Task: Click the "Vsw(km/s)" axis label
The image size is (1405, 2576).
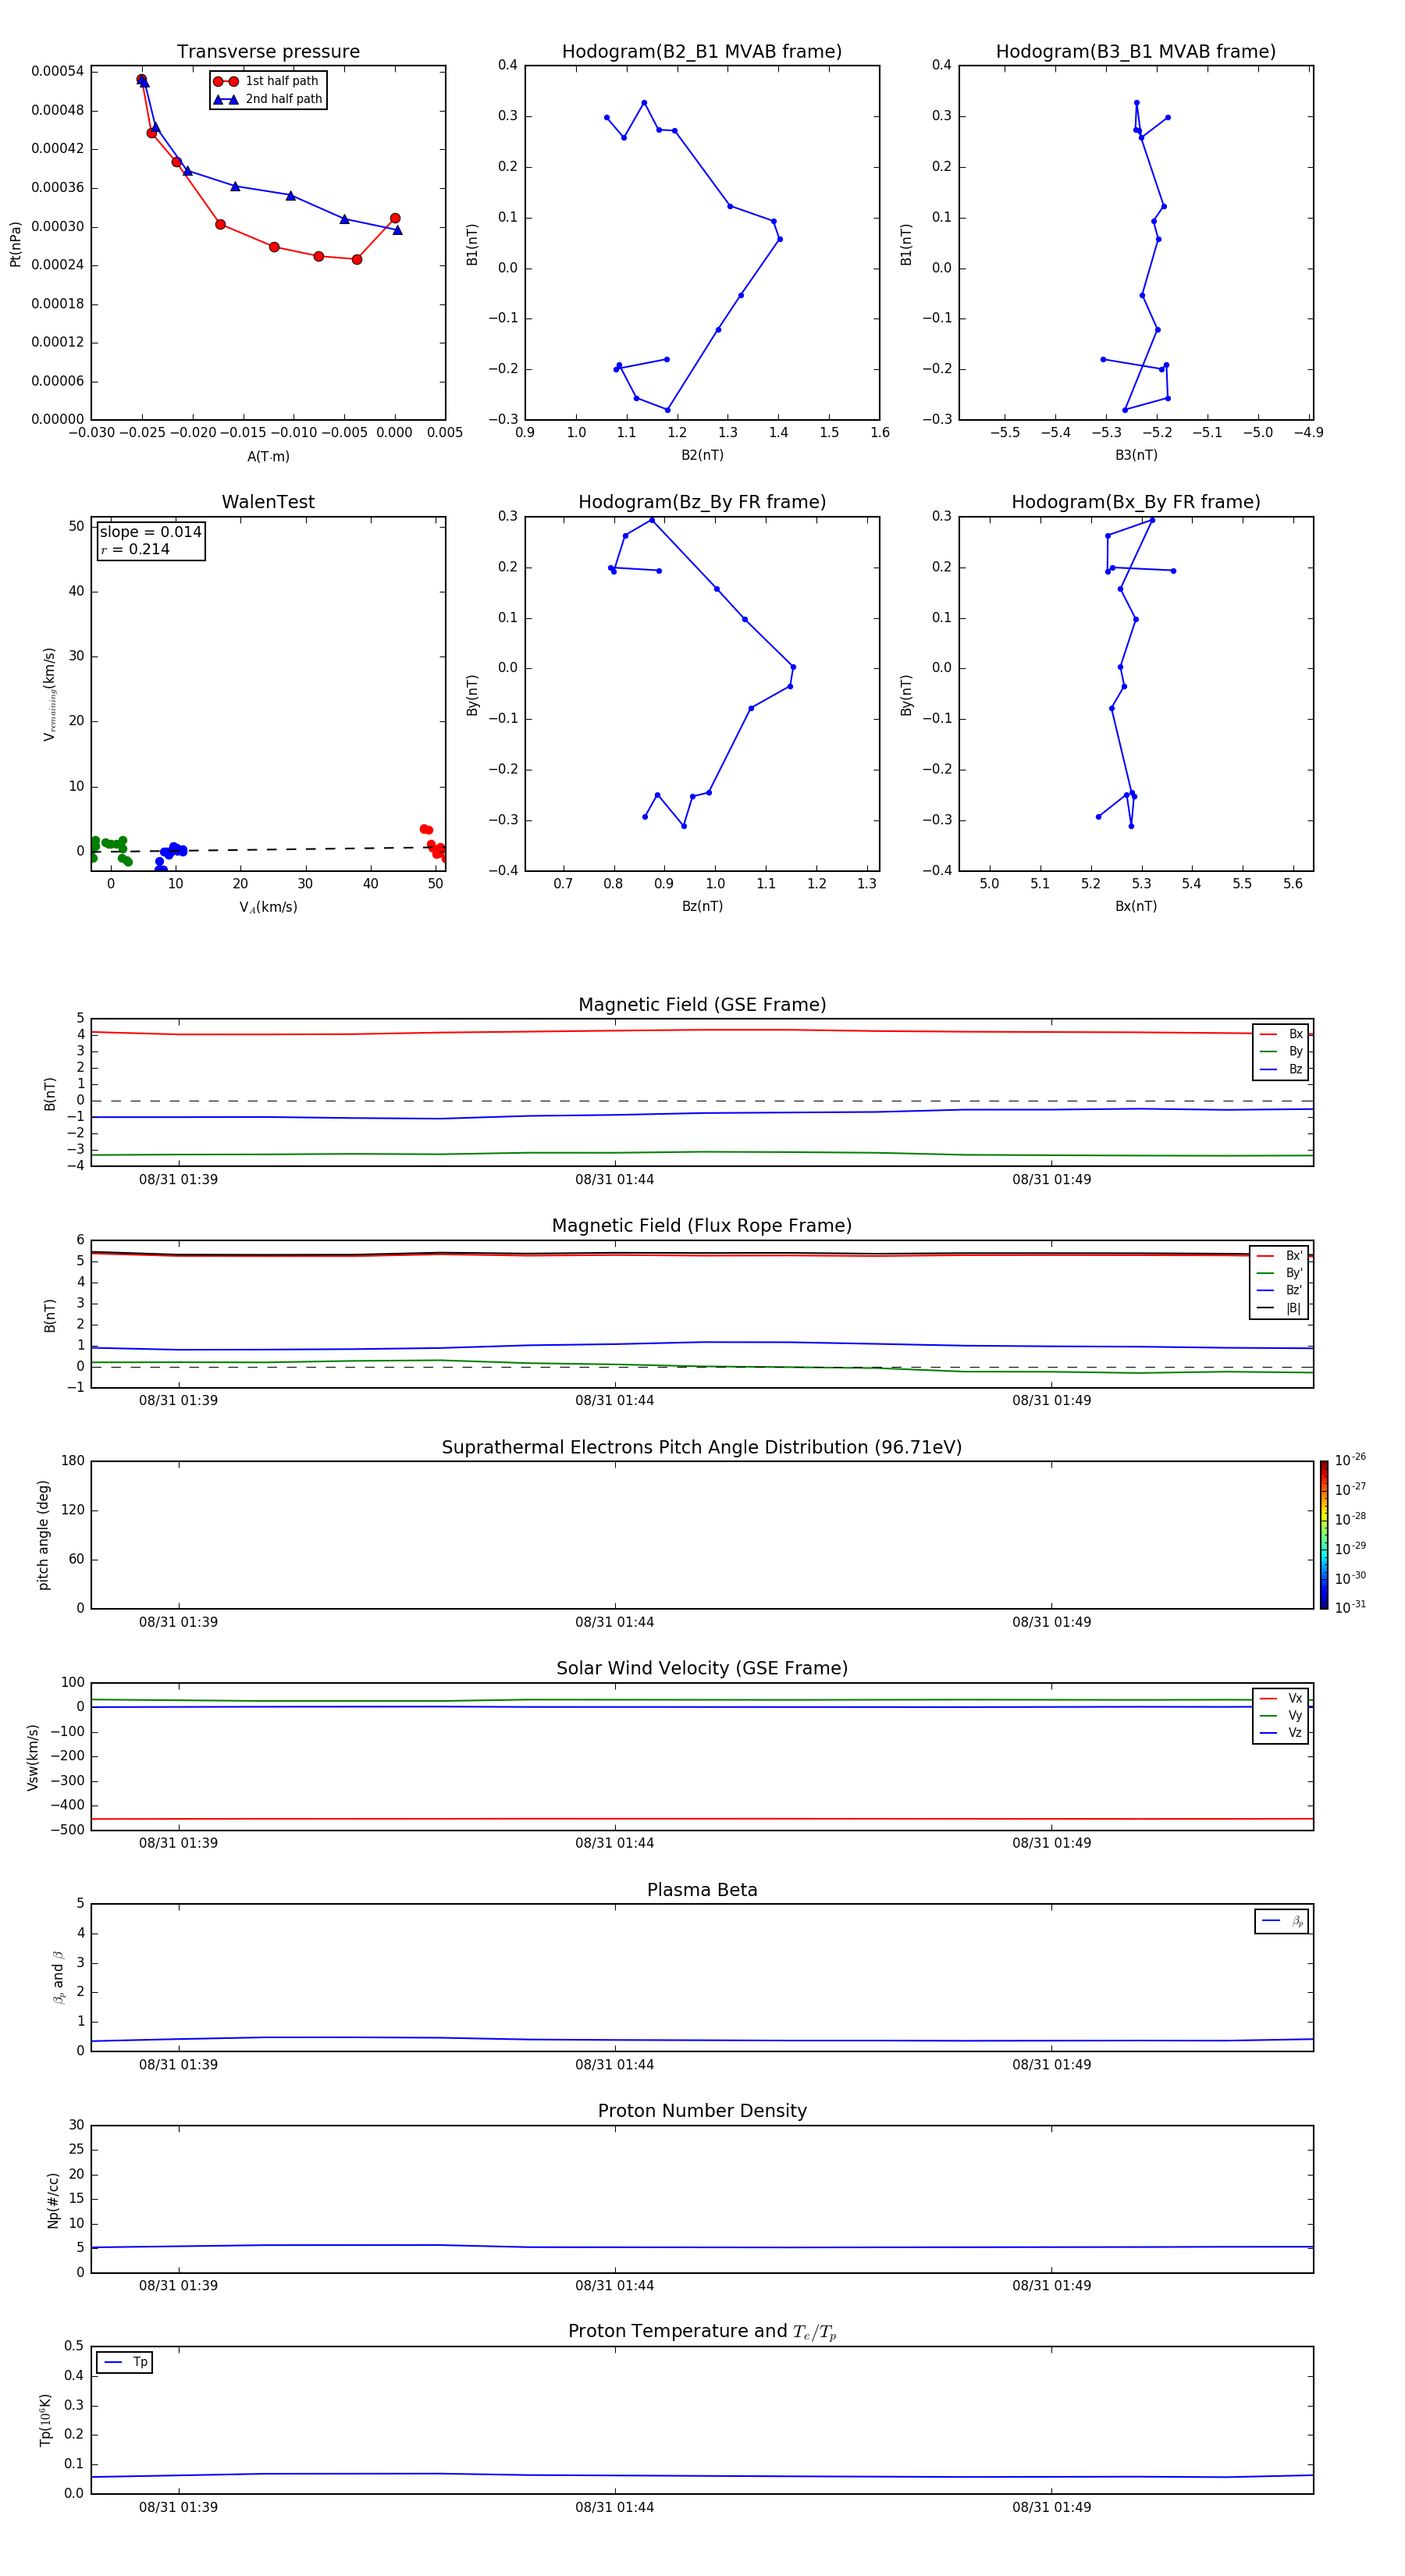Action: coord(33,1757)
